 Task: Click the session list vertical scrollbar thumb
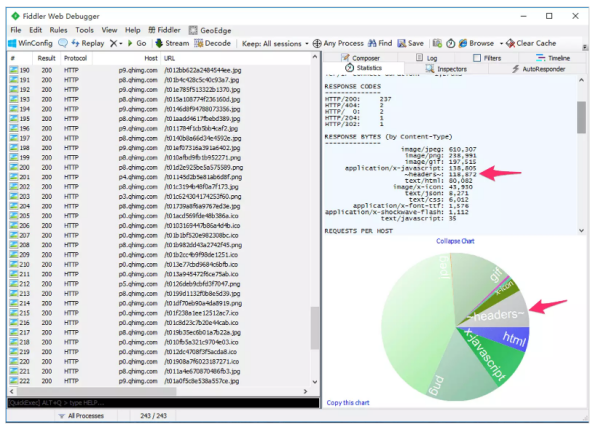click(315, 328)
